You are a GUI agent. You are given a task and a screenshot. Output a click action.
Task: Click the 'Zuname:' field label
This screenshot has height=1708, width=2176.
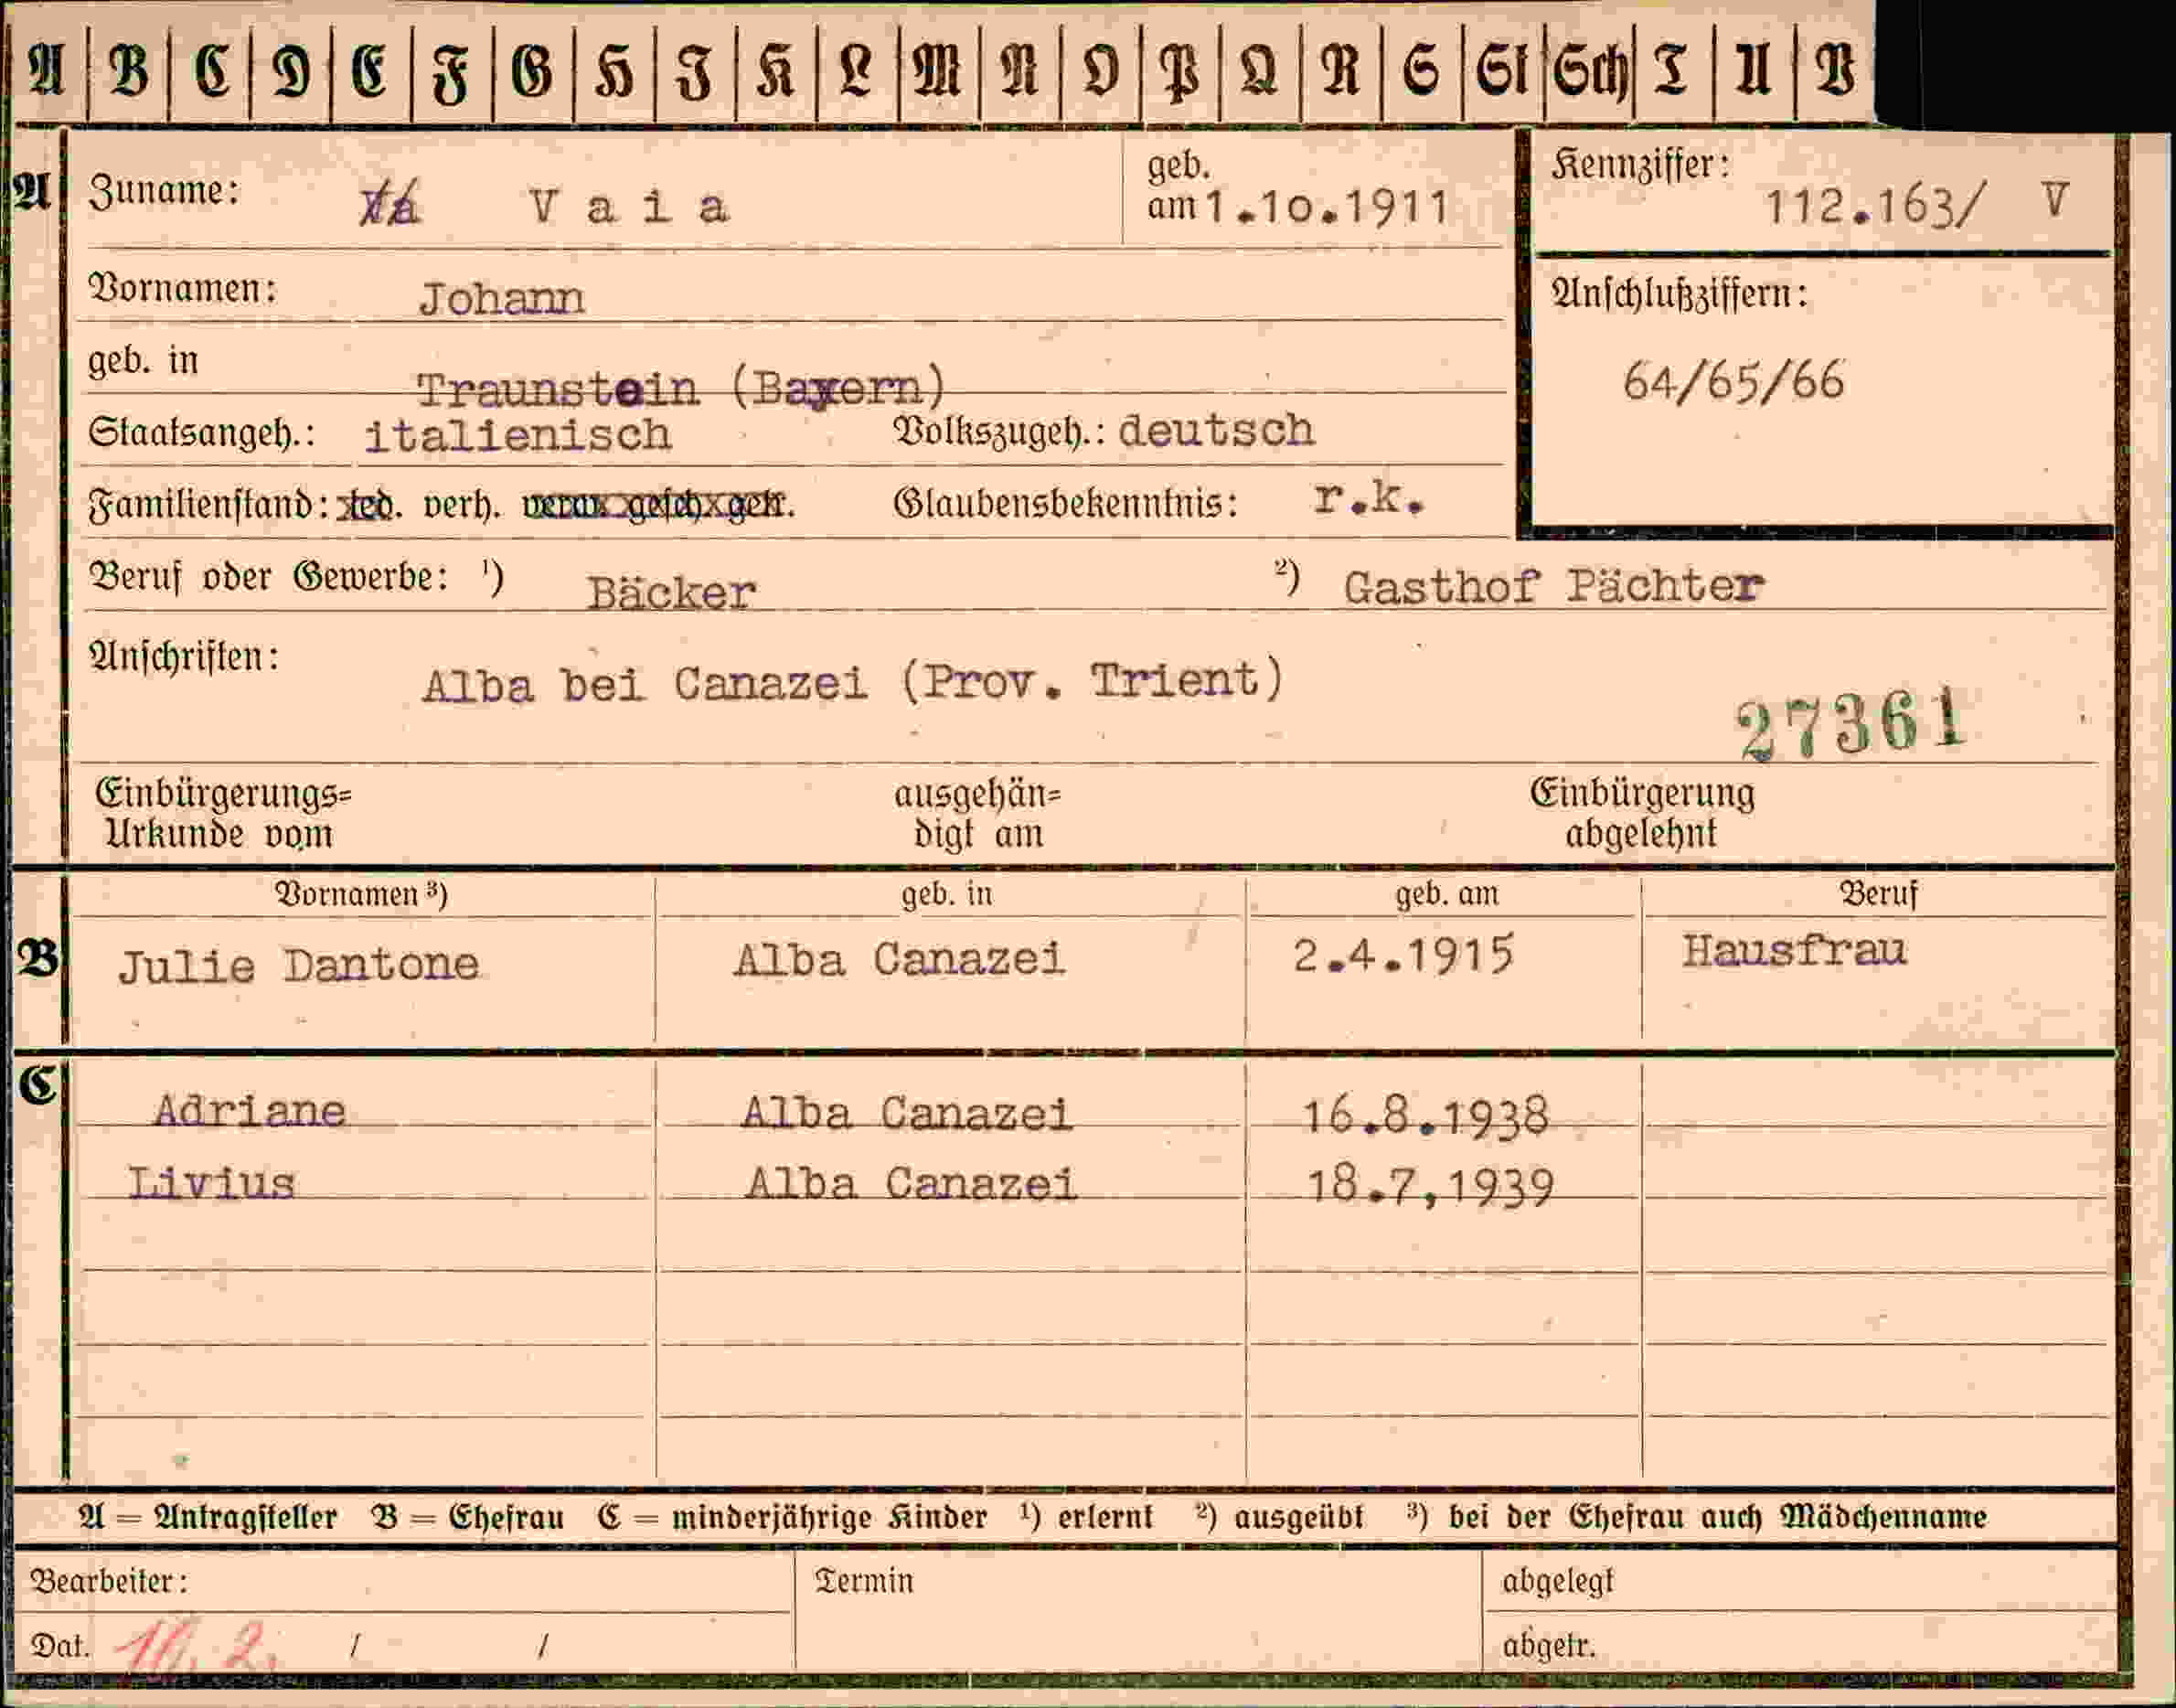tap(164, 190)
